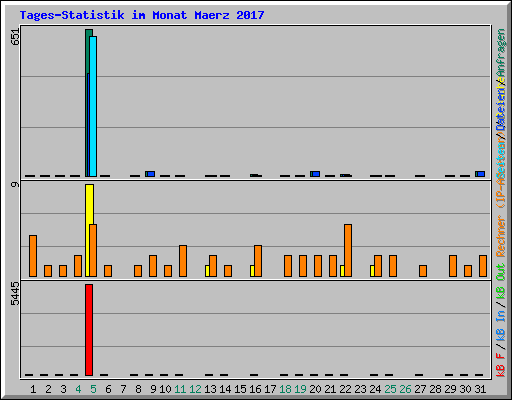Screen dimensions: 512x400
Task: Click the blue Dateien bar on day 31
Action: [x=481, y=174]
